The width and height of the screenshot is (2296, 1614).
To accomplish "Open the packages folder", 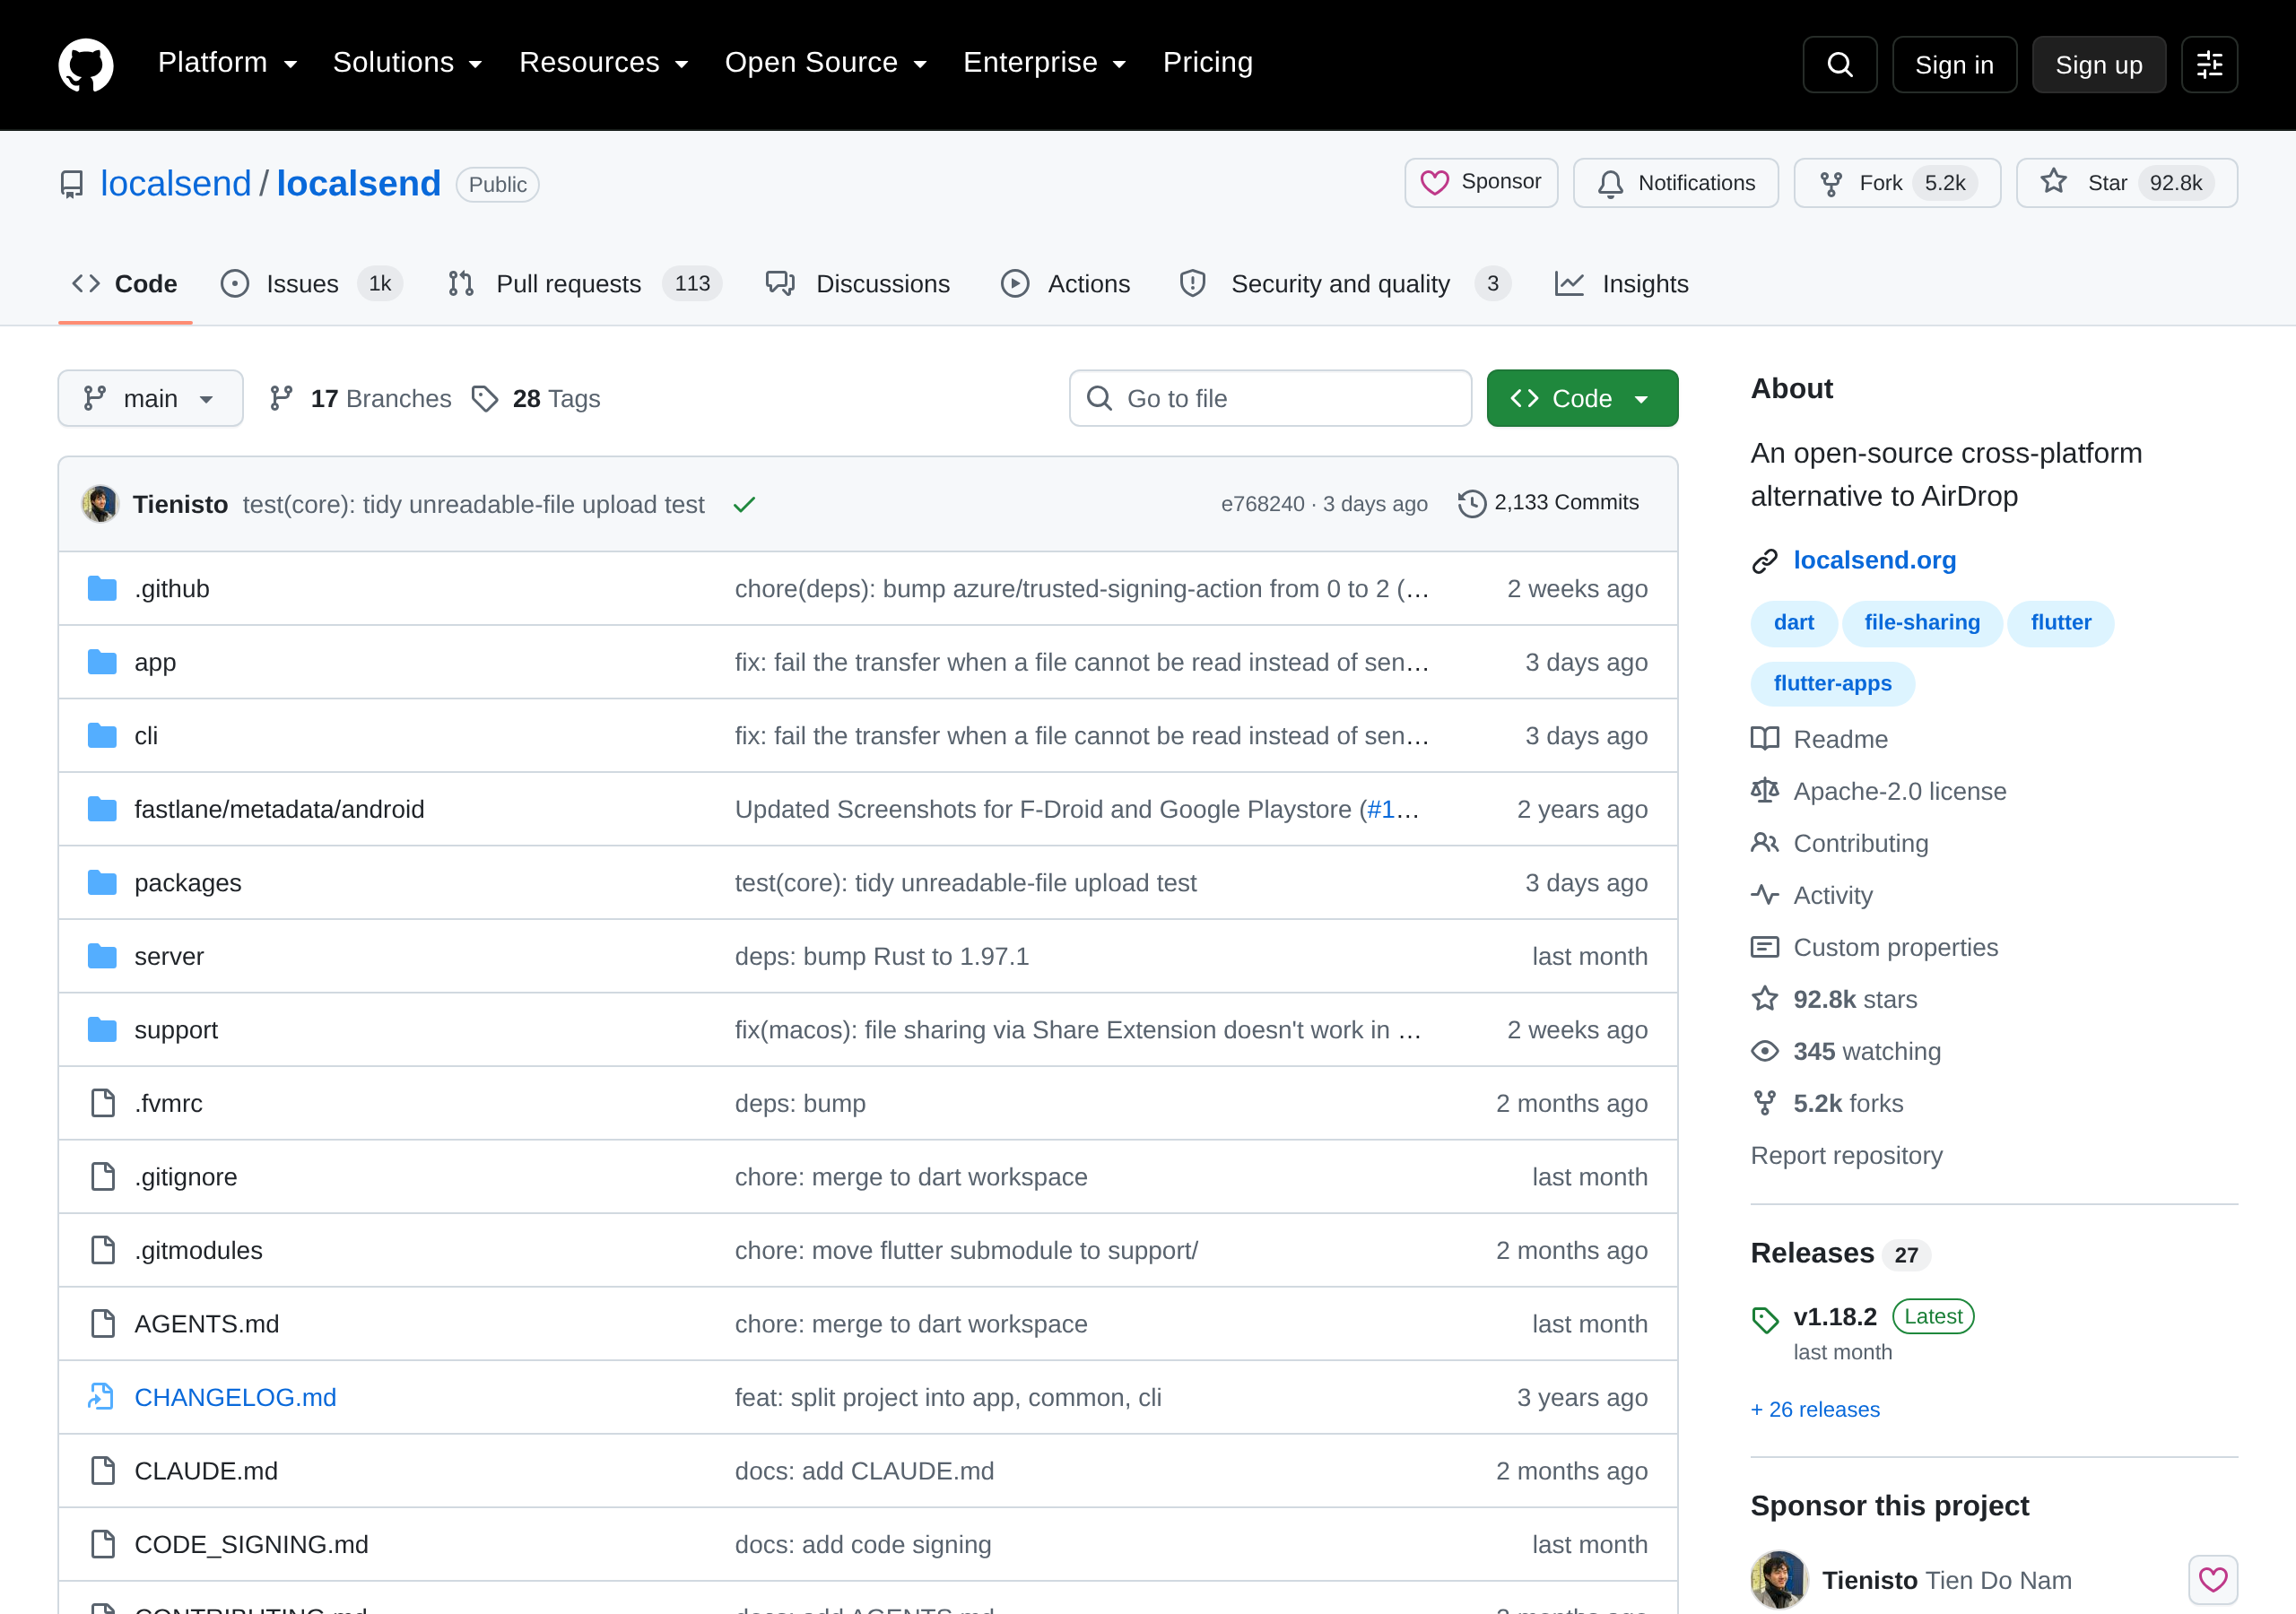I will pyautogui.click(x=188, y=882).
